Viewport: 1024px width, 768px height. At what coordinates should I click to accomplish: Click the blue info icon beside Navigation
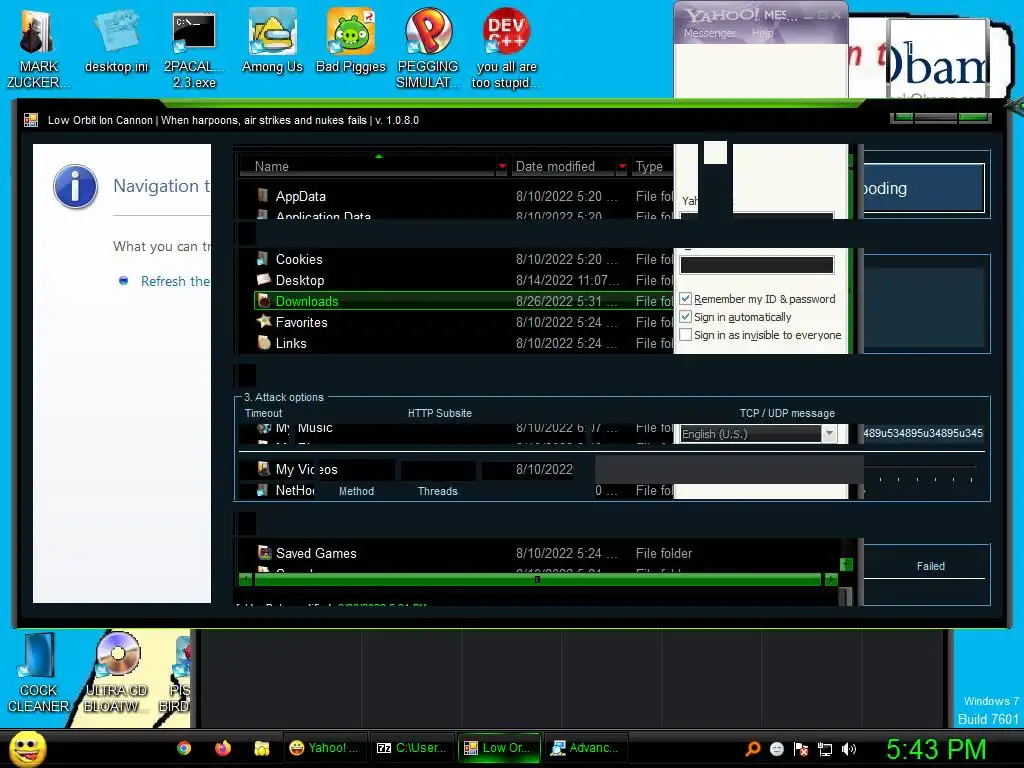tap(75, 186)
